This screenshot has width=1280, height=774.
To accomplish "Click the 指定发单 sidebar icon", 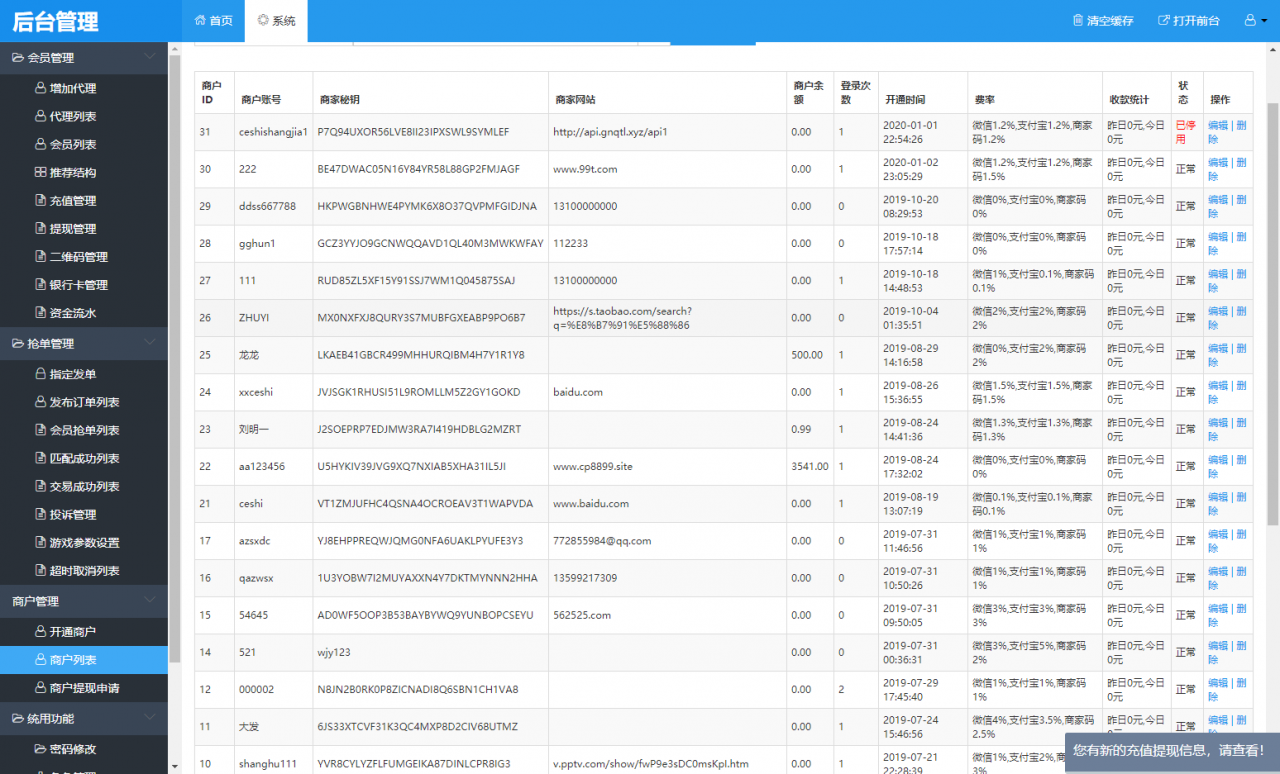I will pos(40,374).
